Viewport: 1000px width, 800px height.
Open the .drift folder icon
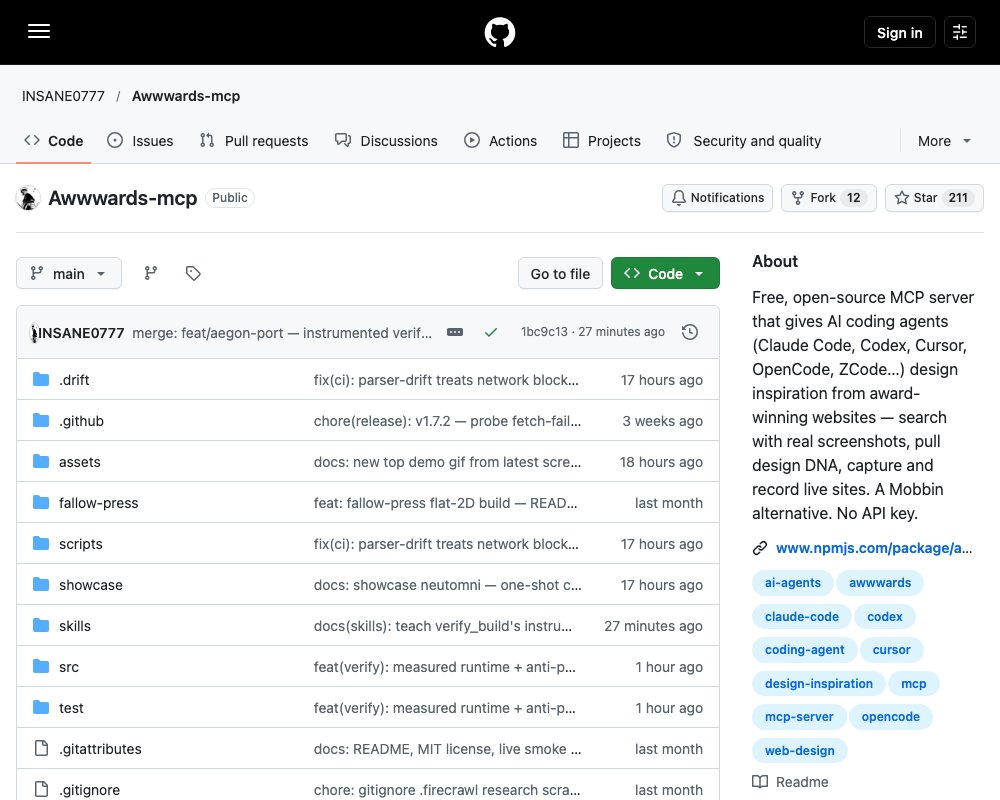(x=41, y=380)
